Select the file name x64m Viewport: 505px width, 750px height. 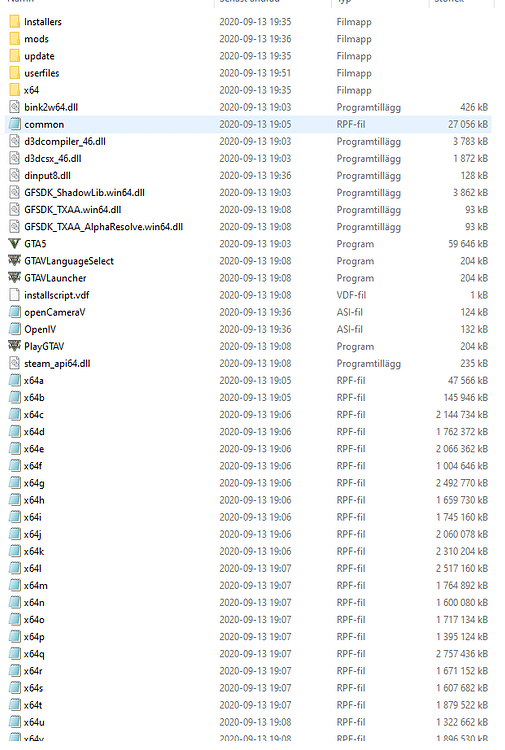point(36,585)
